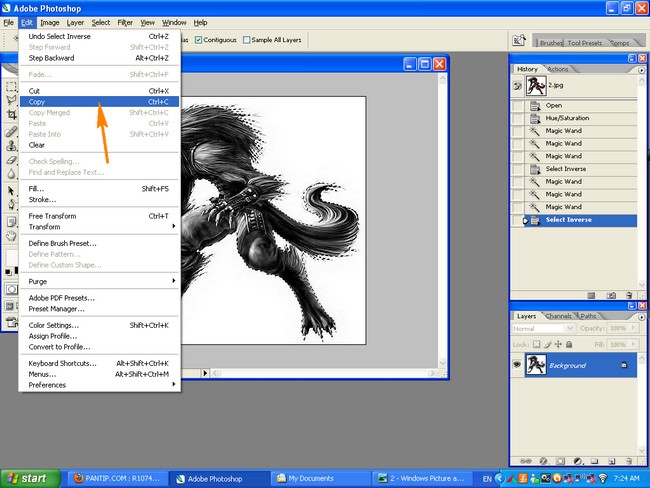Switch to the Actions tab
Screen dimensions: 650x488
coord(558,69)
